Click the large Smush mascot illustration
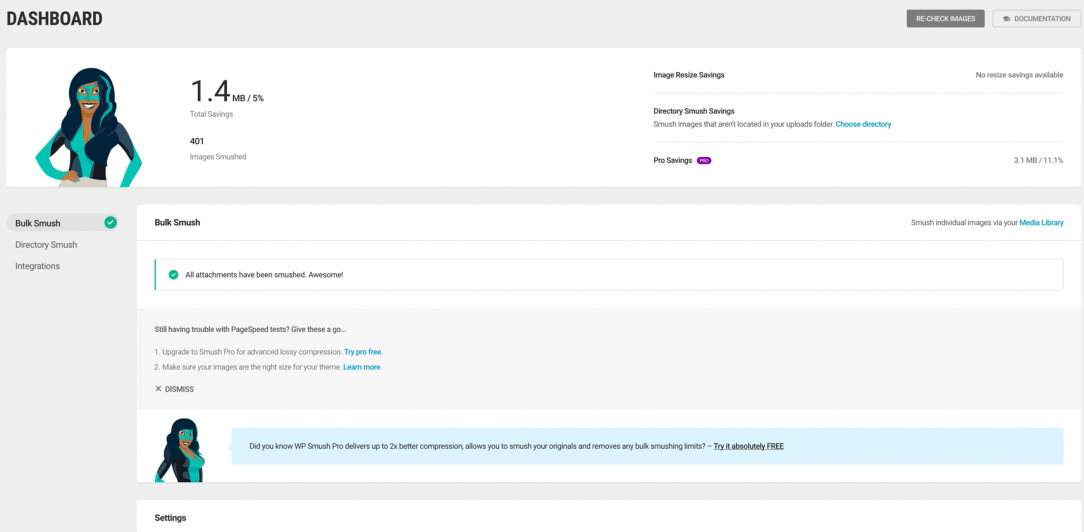Image resolution: width=1084 pixels, height=532 pixels. click(x=88, y=127)
